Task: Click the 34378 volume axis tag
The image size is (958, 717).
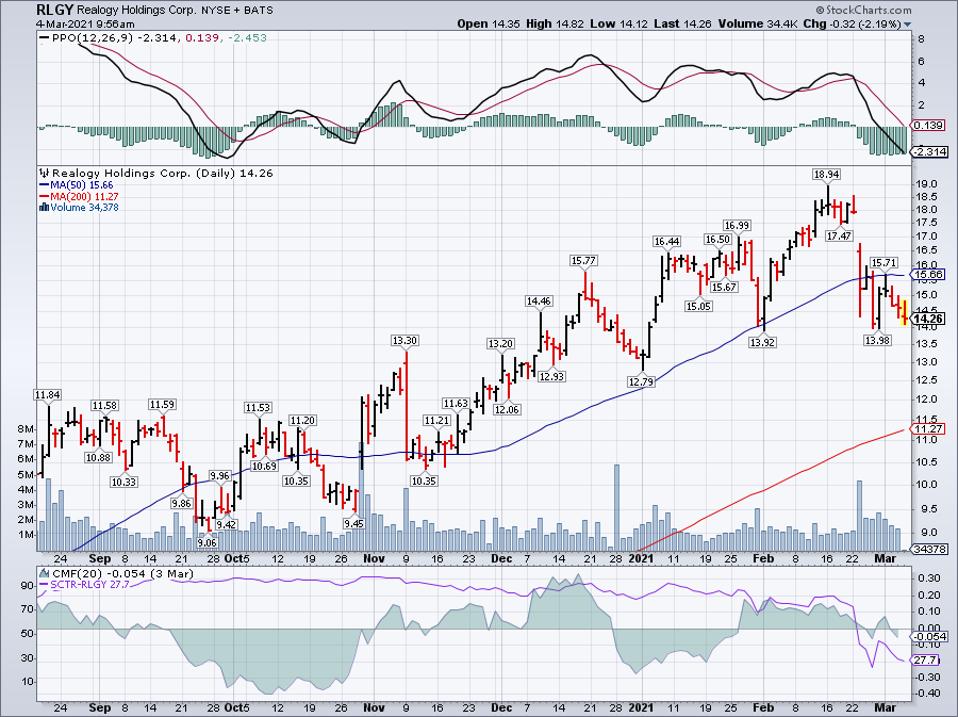Action: pyautogui.click(x=929, y=549)
